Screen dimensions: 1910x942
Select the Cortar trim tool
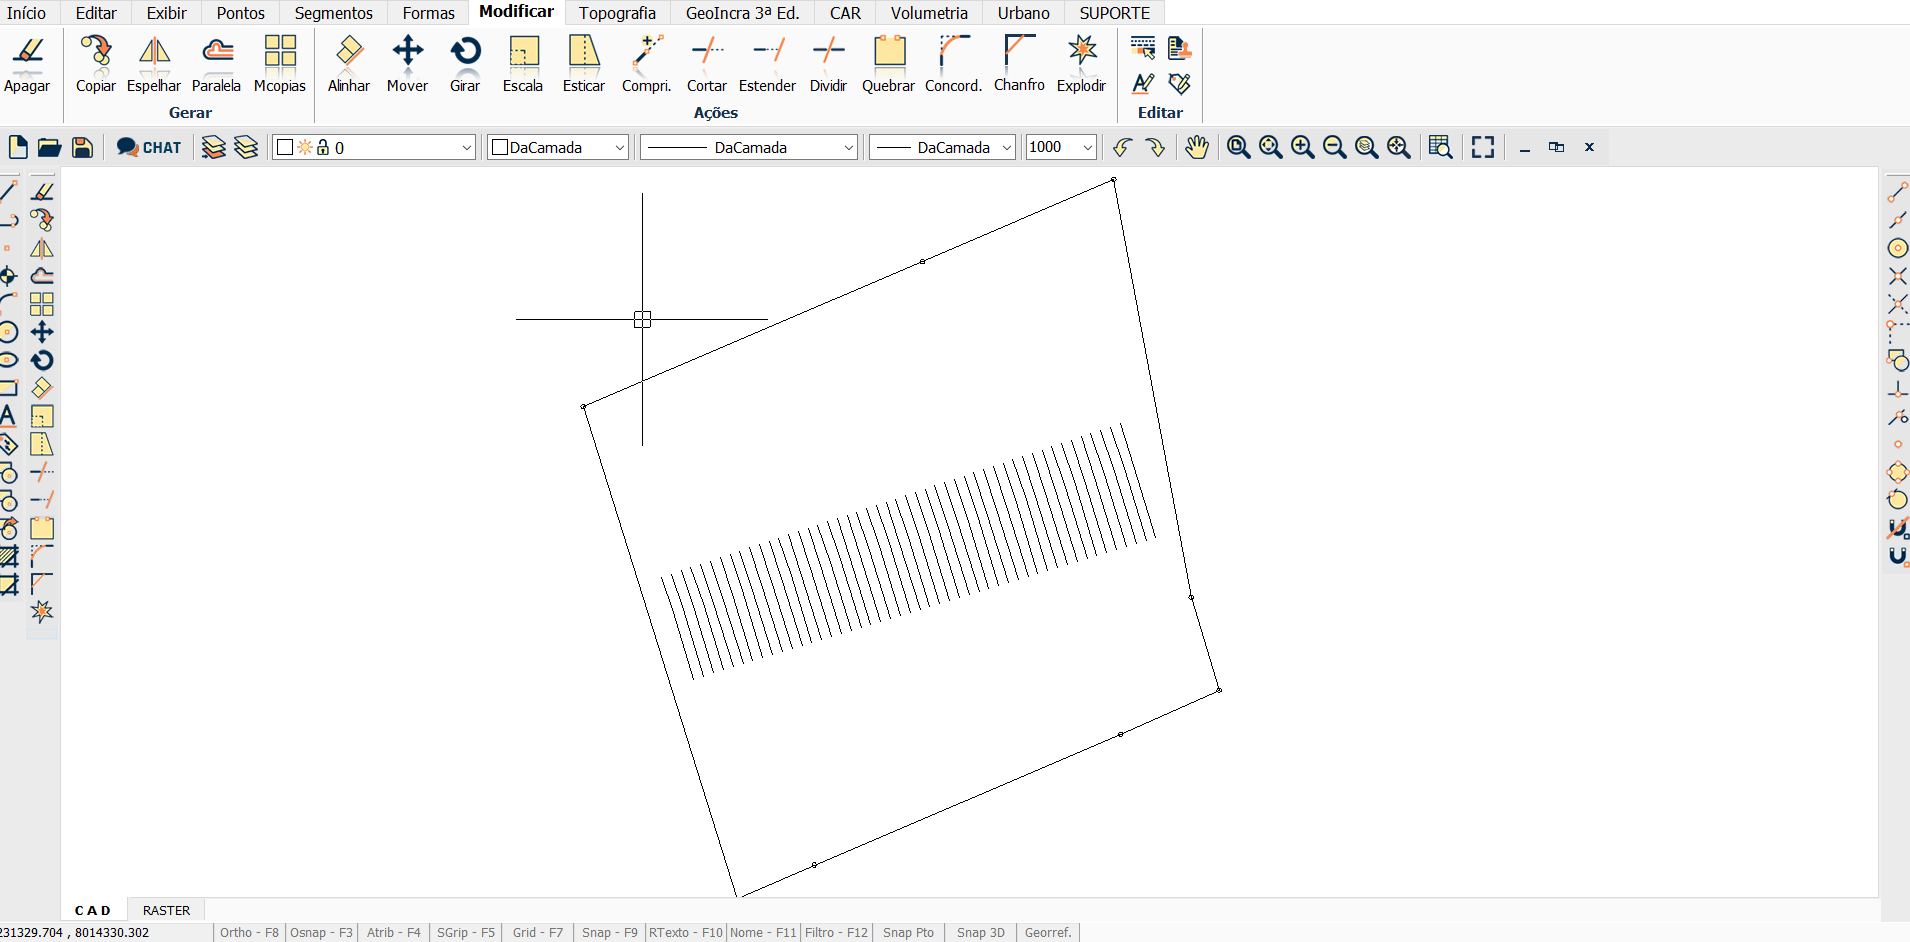(x=707, y=64)
